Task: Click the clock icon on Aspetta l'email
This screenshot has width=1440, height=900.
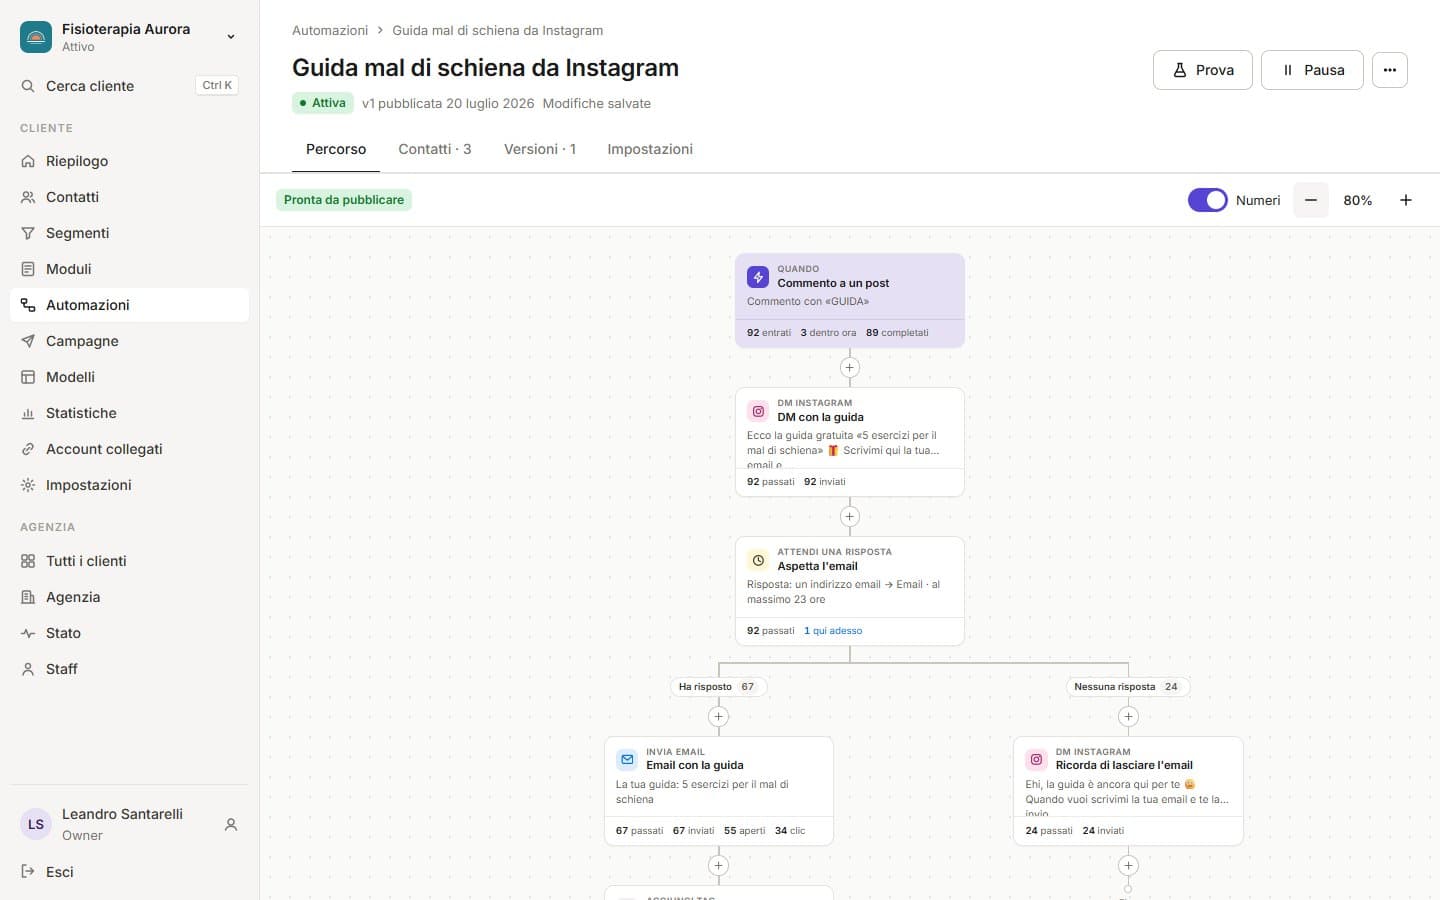Action: [758, 560]
